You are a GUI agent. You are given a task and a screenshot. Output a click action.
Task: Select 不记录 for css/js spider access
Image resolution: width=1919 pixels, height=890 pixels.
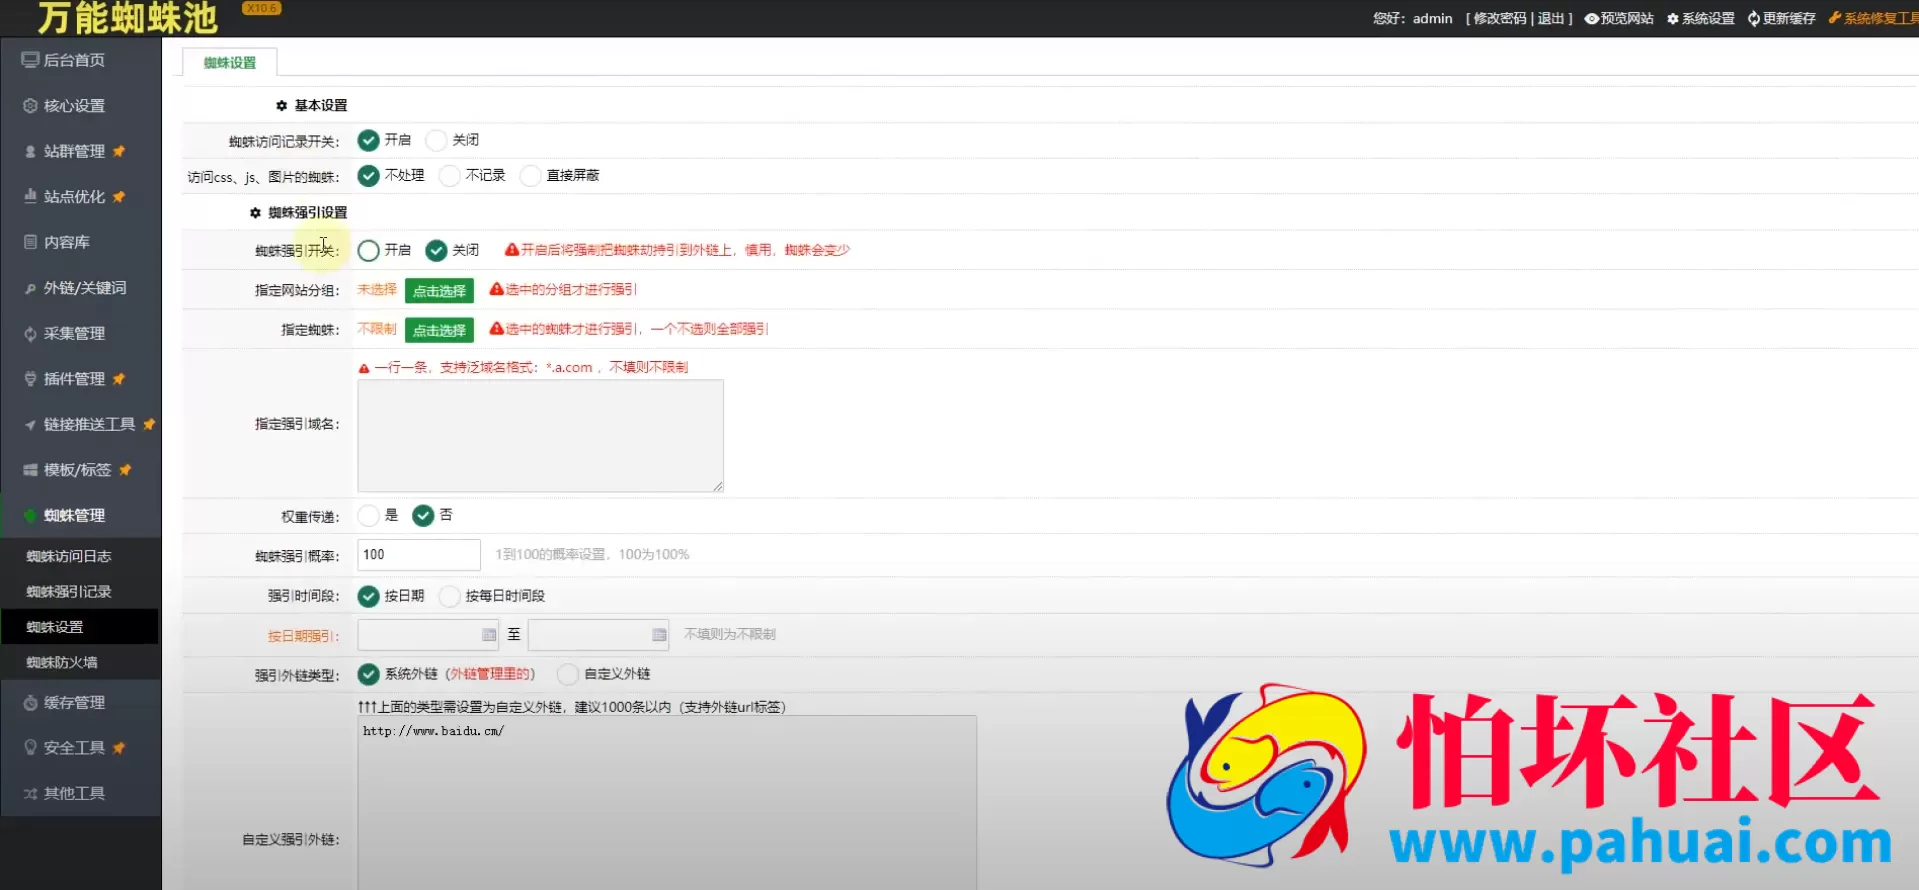pos(450,176)
